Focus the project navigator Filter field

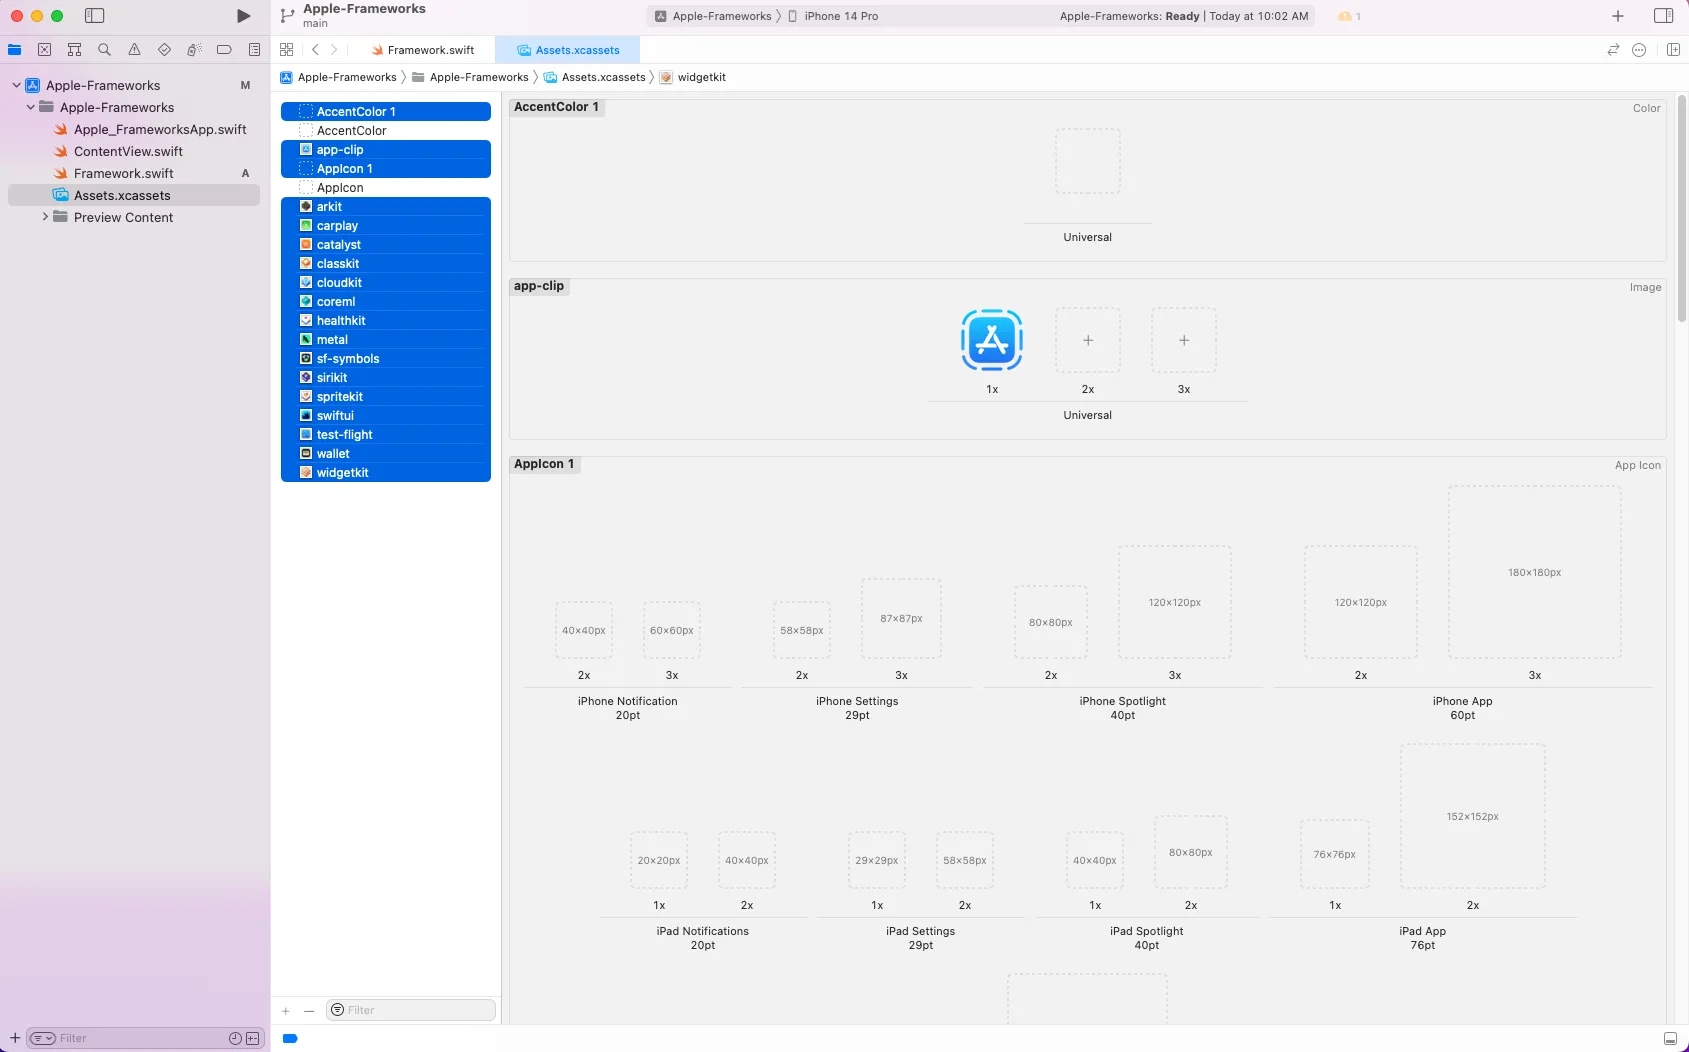145,1038
